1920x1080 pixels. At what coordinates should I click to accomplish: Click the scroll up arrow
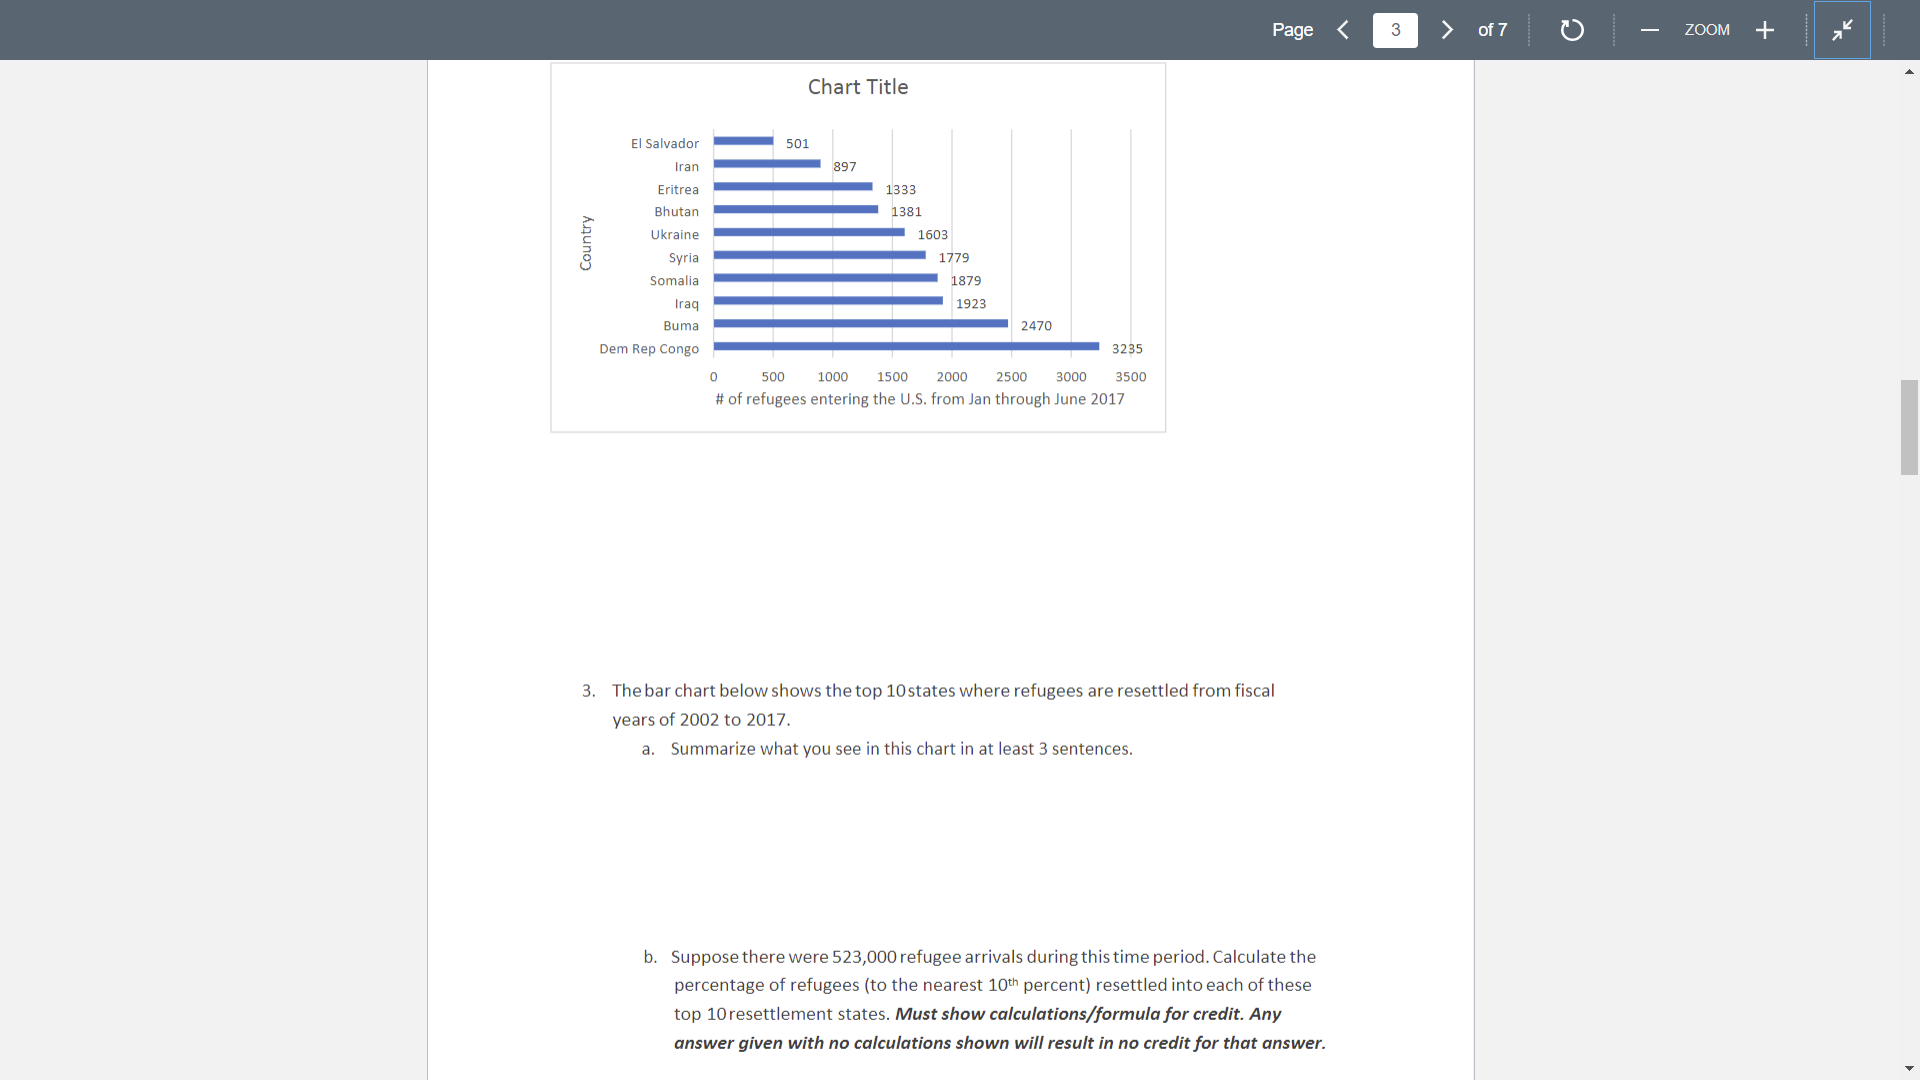pyautogui.click(x=1909, y=71)
